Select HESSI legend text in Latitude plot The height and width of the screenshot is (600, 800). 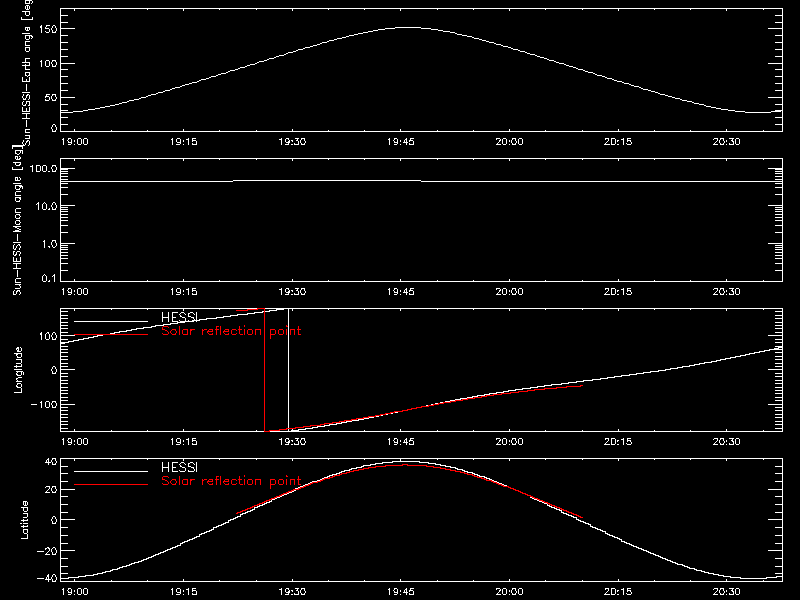179,467
